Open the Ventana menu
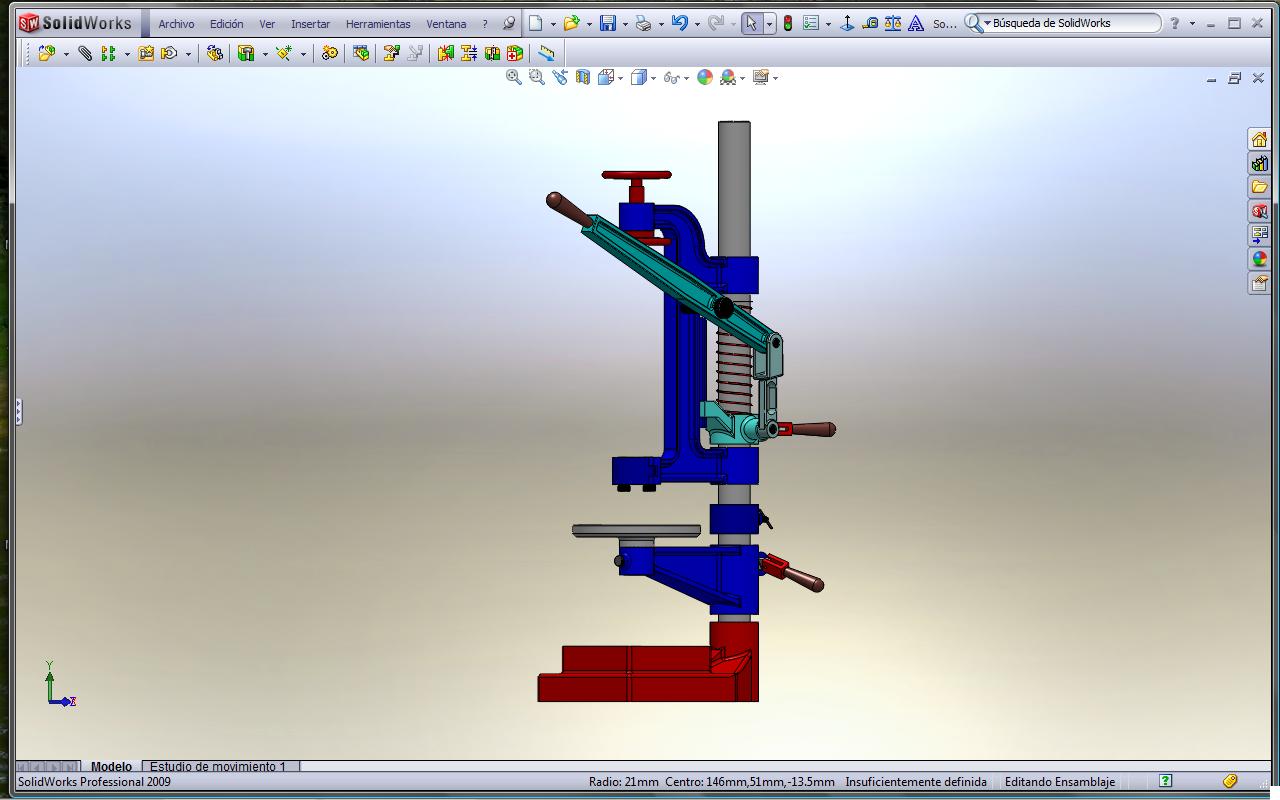This screenshot has height=800, width=1280. point(446,24)
